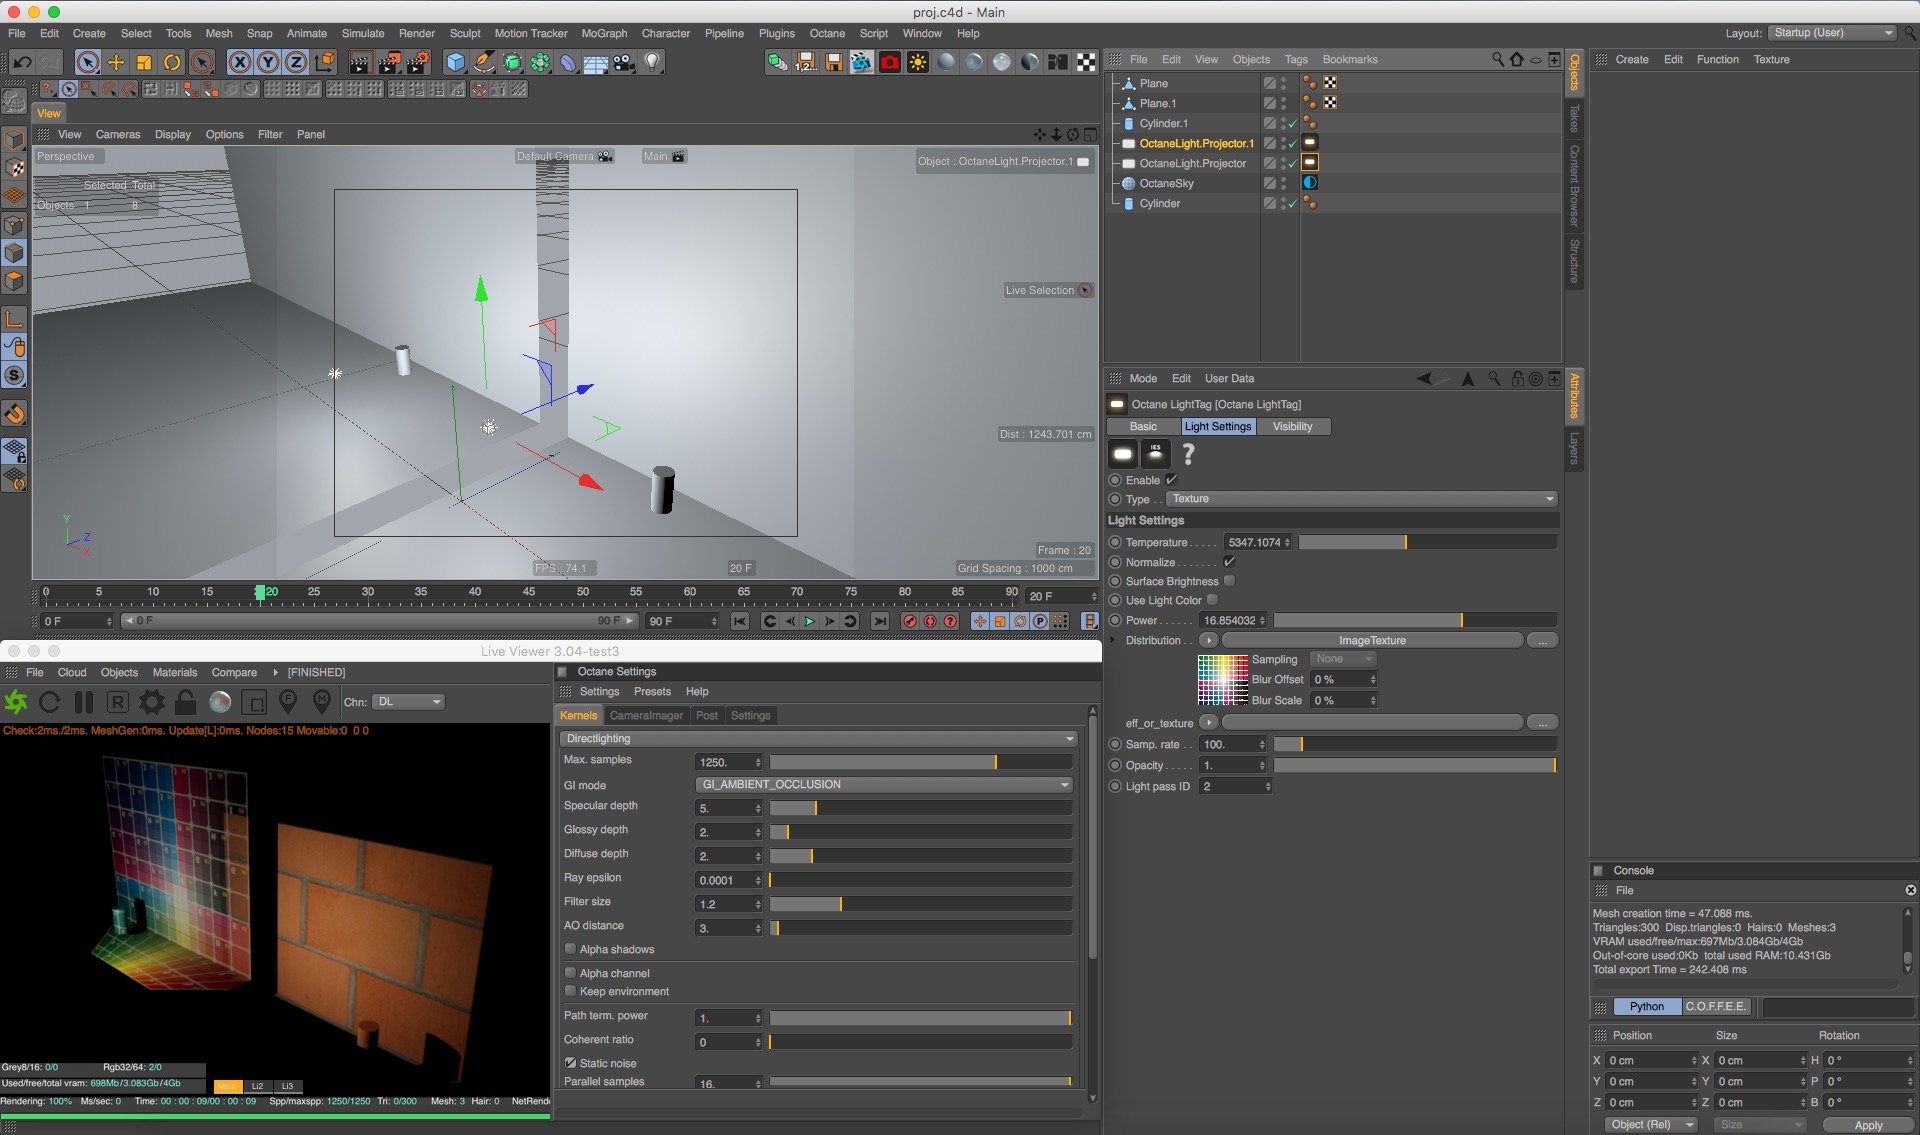Click the light bulb object icon

(x=652, y=62)
